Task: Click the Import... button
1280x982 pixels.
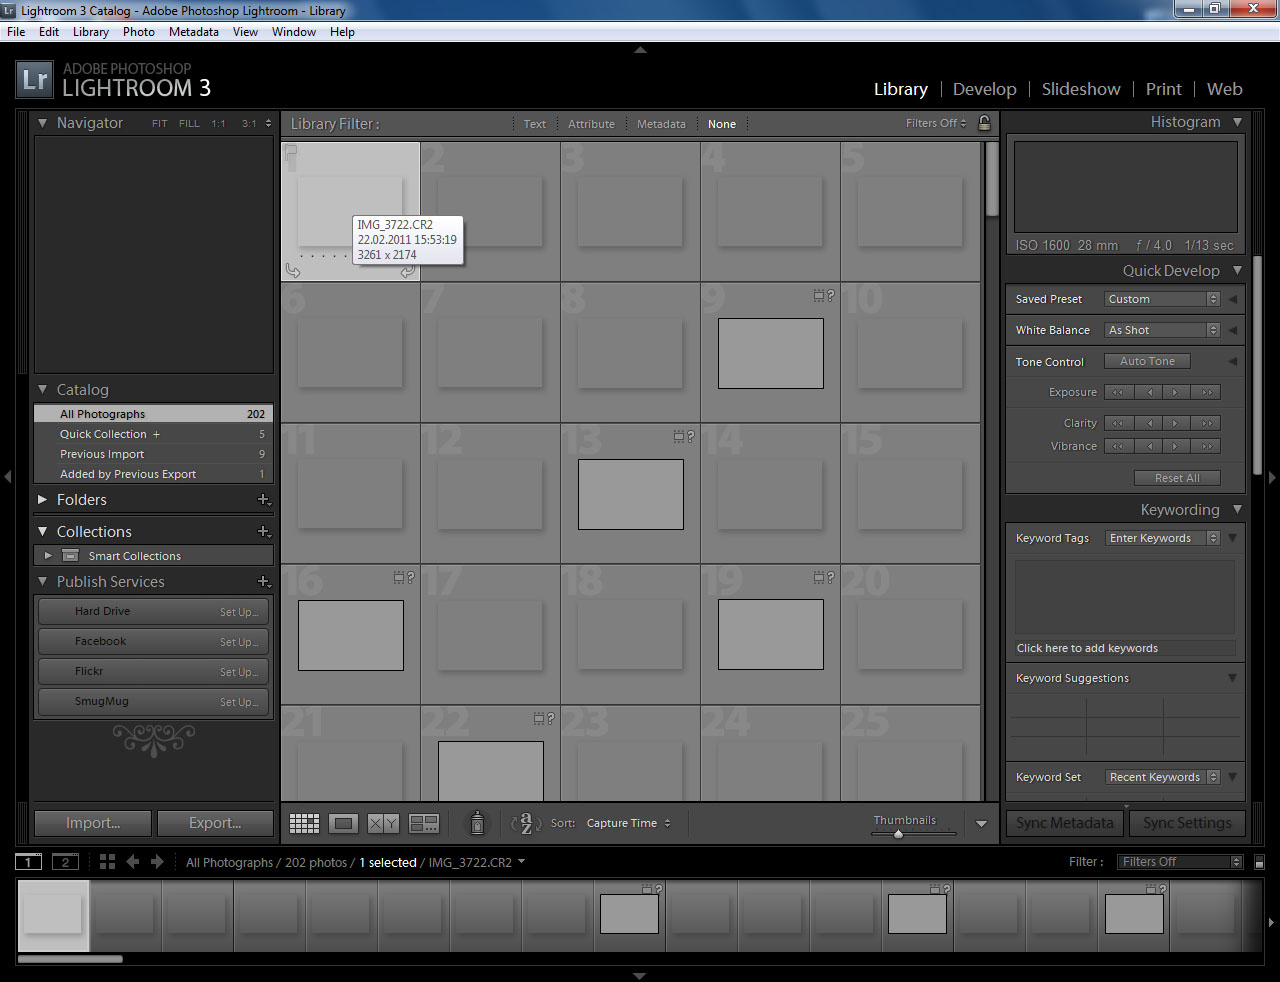Action: [x=93, y=823]
